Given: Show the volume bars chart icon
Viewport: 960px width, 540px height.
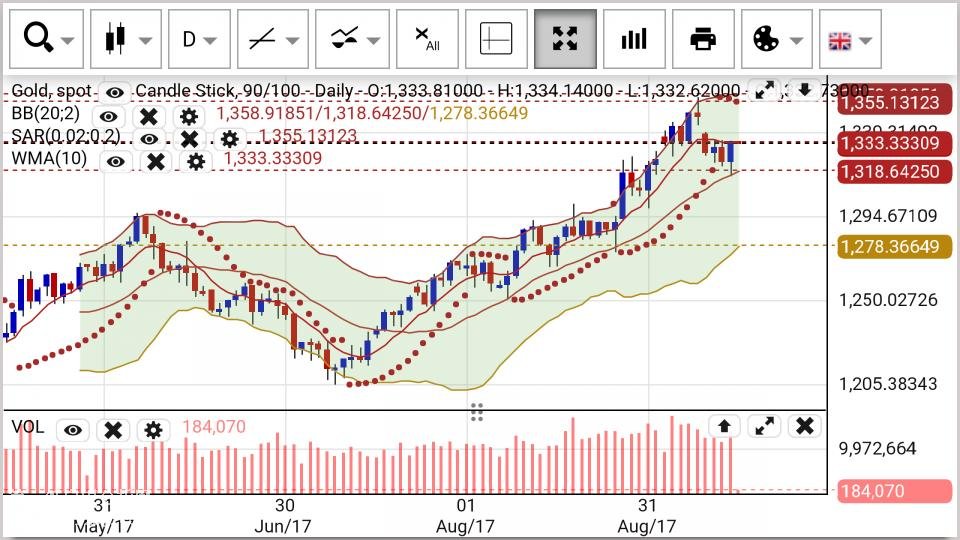Looking at the screenshot, I should (634, 39).
